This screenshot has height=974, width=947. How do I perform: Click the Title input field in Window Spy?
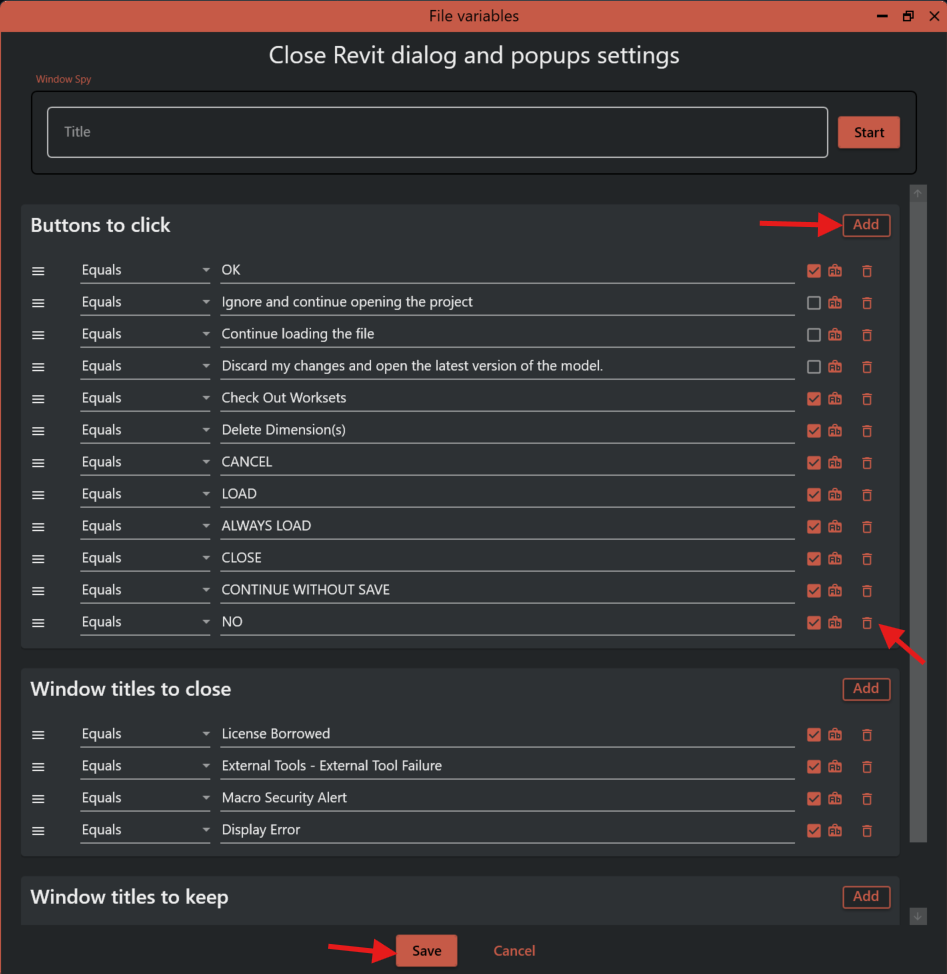[x=437, y=131]
